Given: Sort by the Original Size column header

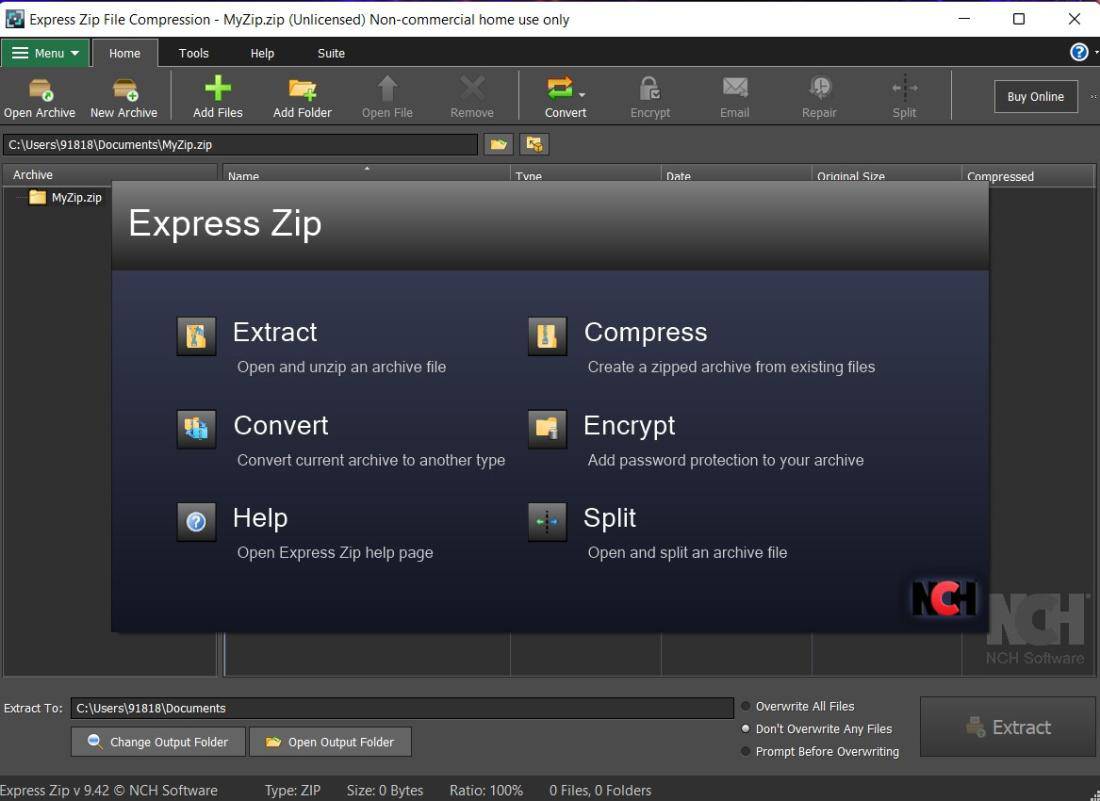Looking at the screenshot, I should (886, 175).
